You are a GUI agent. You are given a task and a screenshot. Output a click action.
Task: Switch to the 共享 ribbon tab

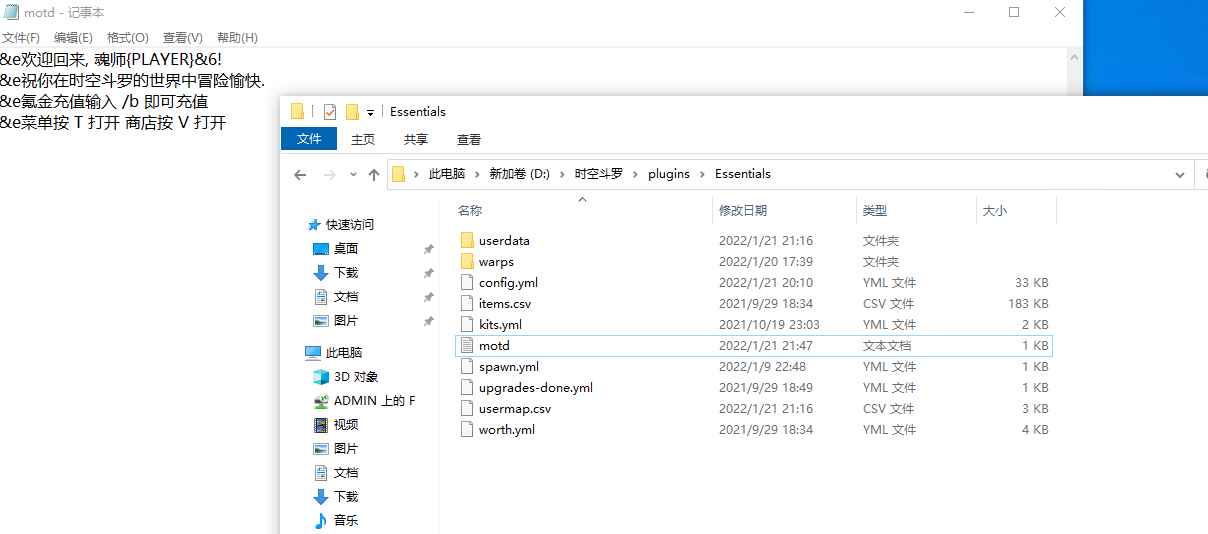pos(416,140)
